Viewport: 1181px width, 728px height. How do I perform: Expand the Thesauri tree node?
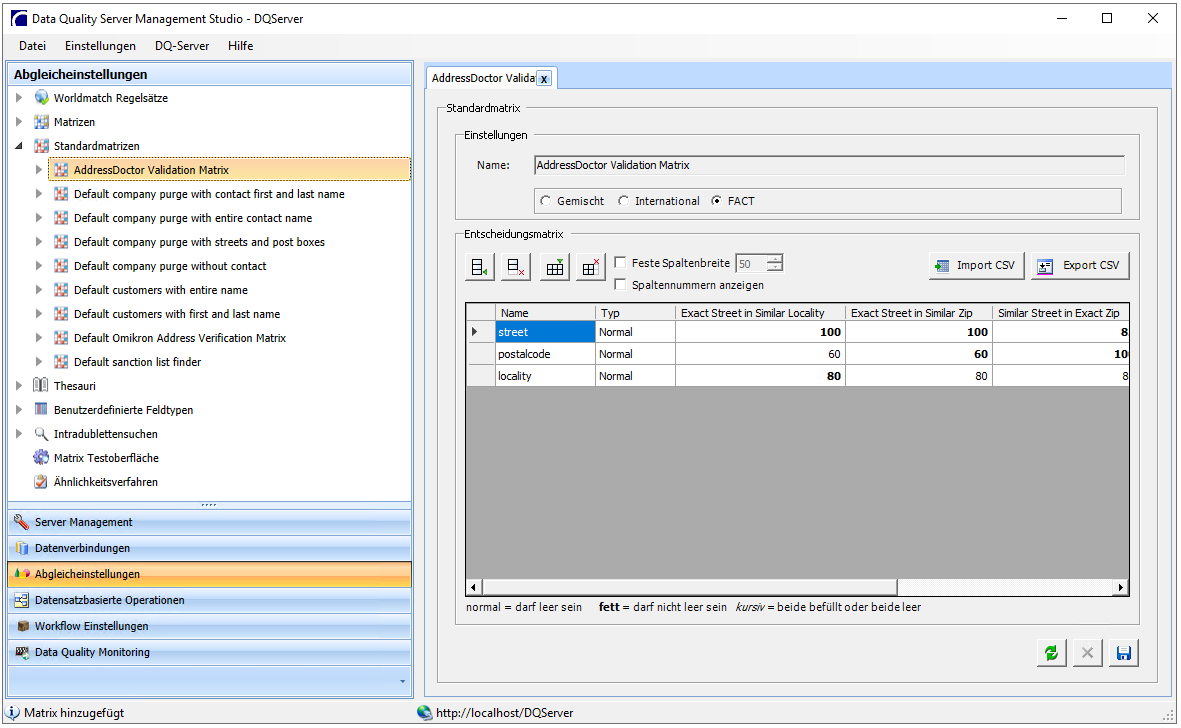pos(20,385)
